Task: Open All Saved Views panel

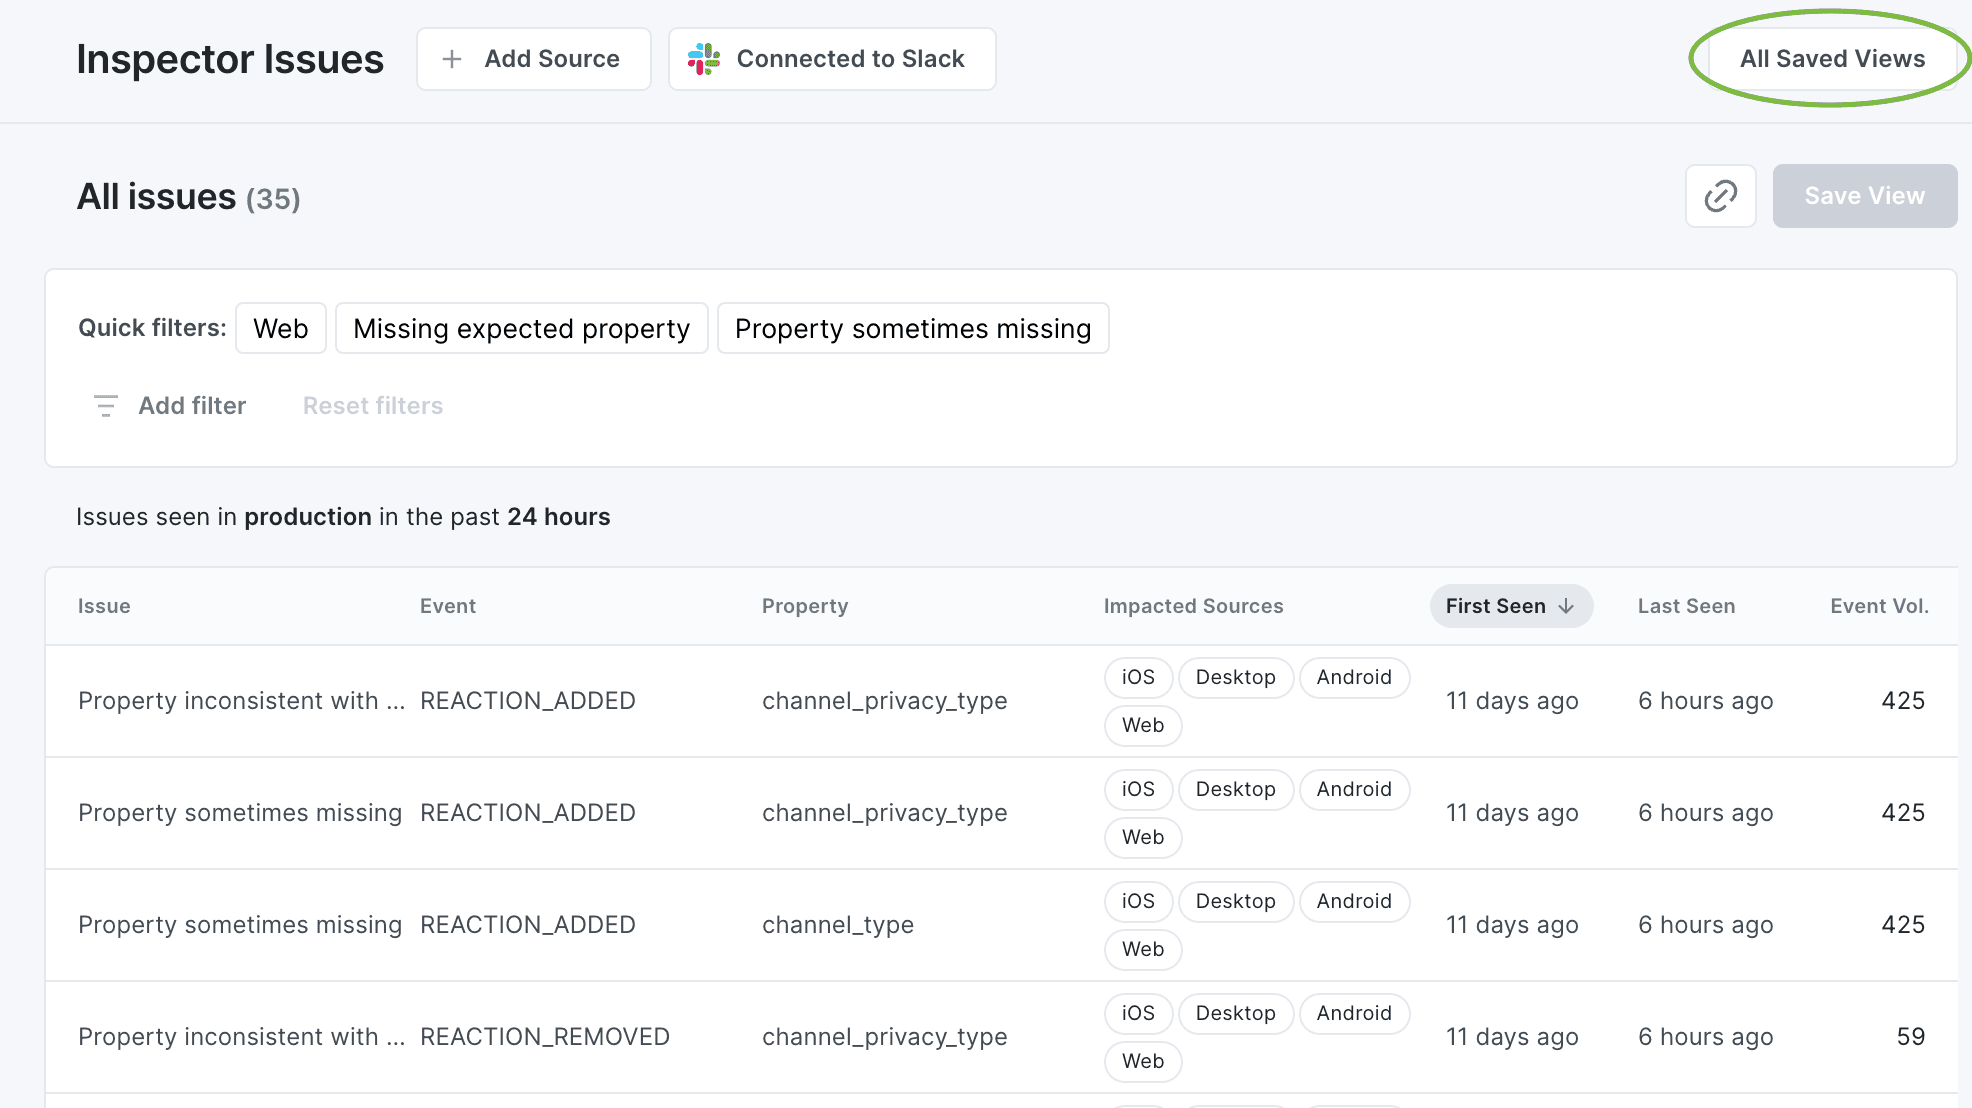Action: (1832, 58)
